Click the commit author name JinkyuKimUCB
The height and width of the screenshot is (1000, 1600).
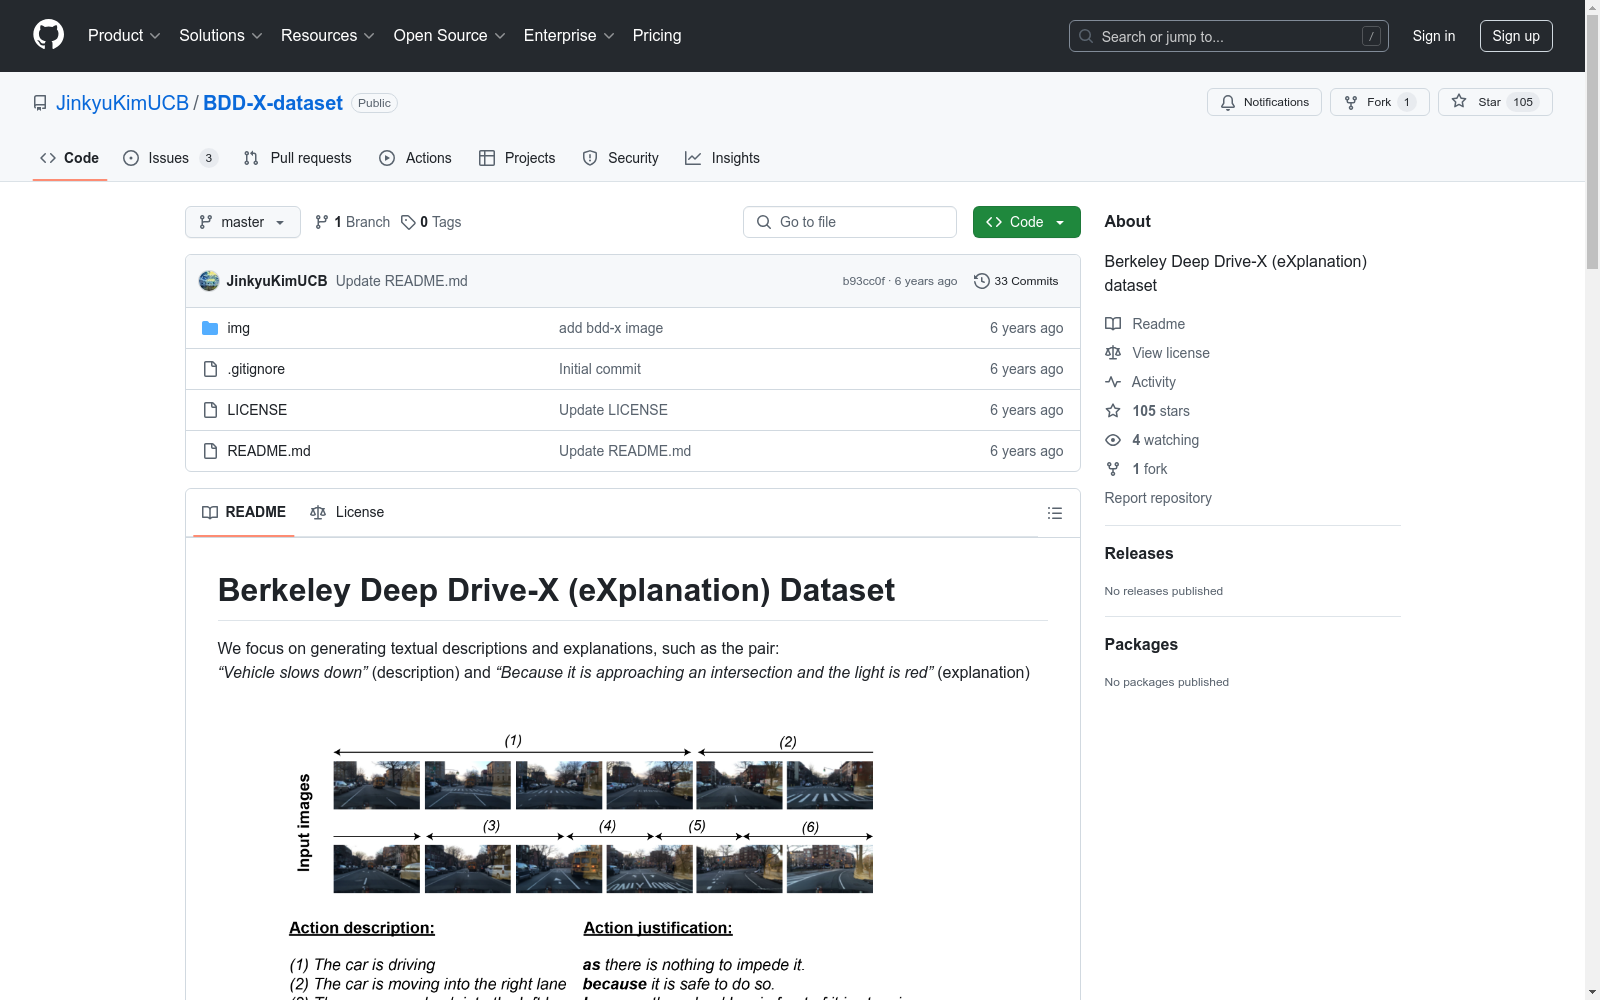277,281
